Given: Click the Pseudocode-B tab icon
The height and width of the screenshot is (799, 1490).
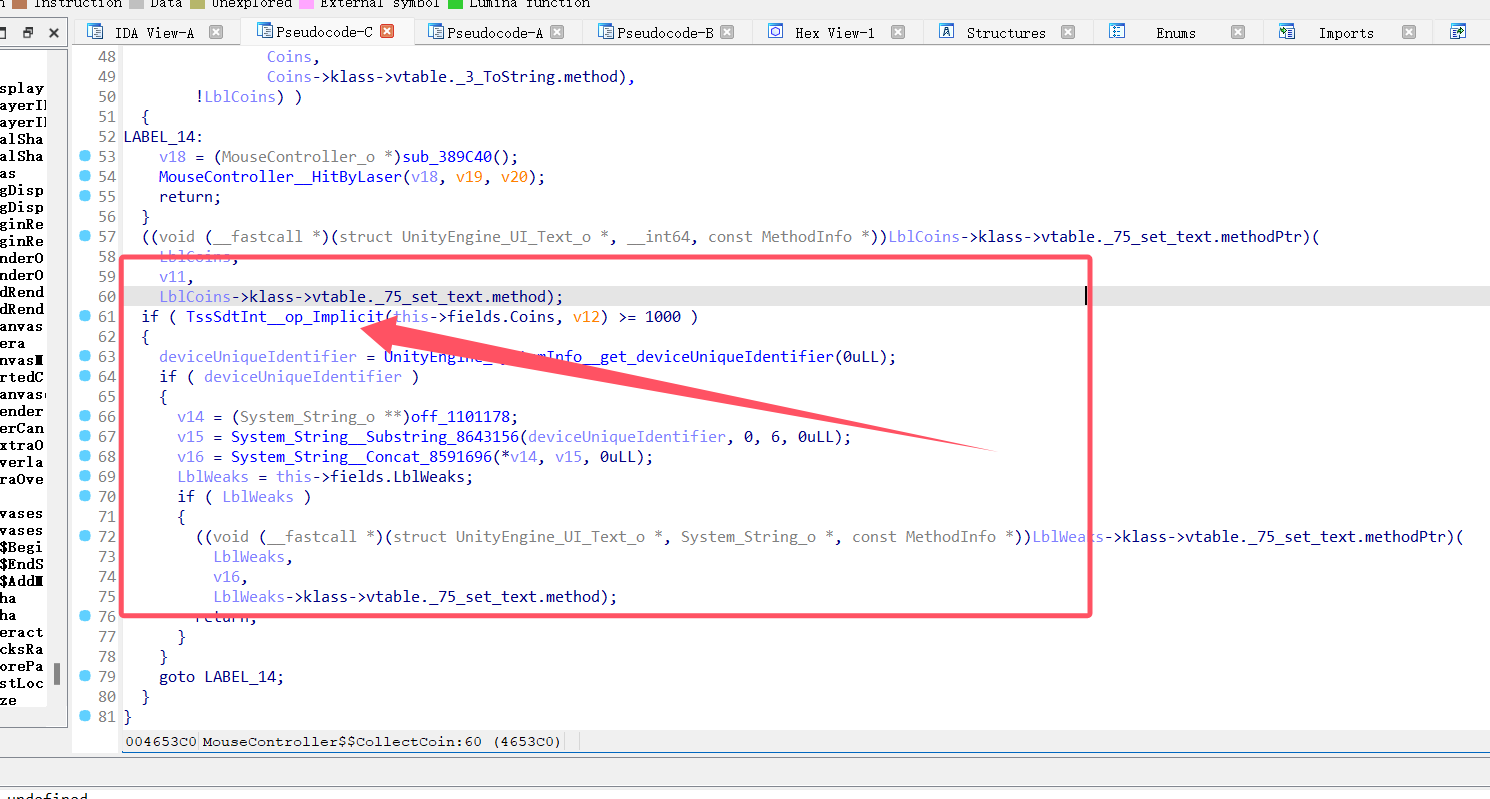Looking at the screenshot, I should (x=605, y=32).
